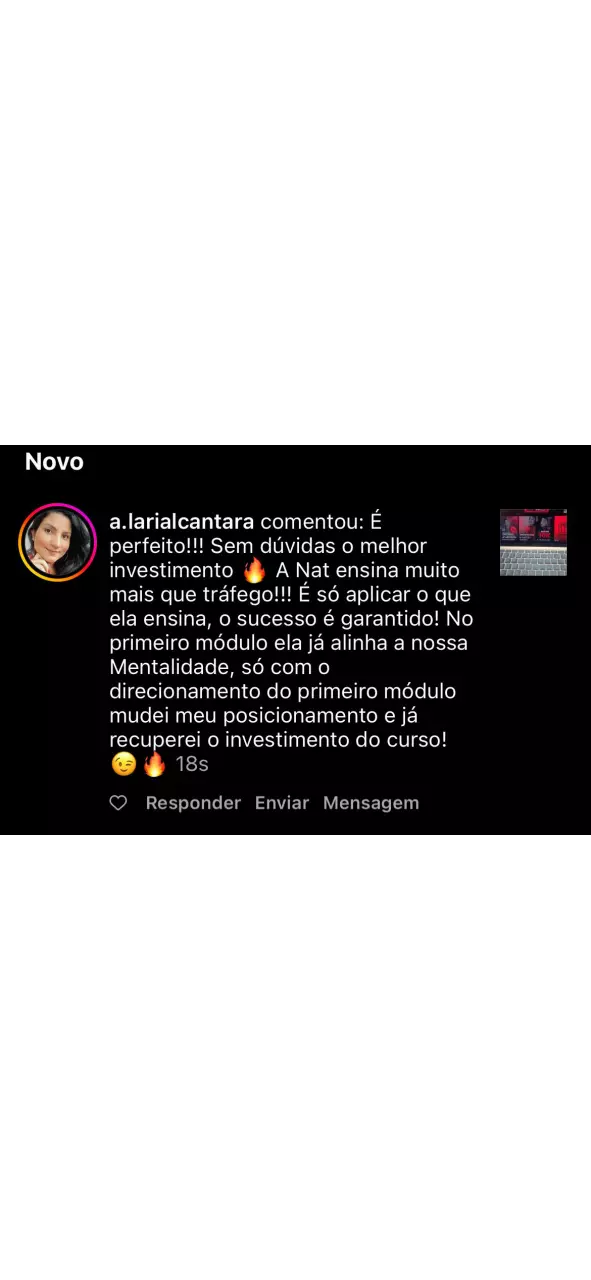Viewport: 591px width, 1280px height.
Task: Open a.larialcantara's profile picture avatar
Action: coord(57,542)
